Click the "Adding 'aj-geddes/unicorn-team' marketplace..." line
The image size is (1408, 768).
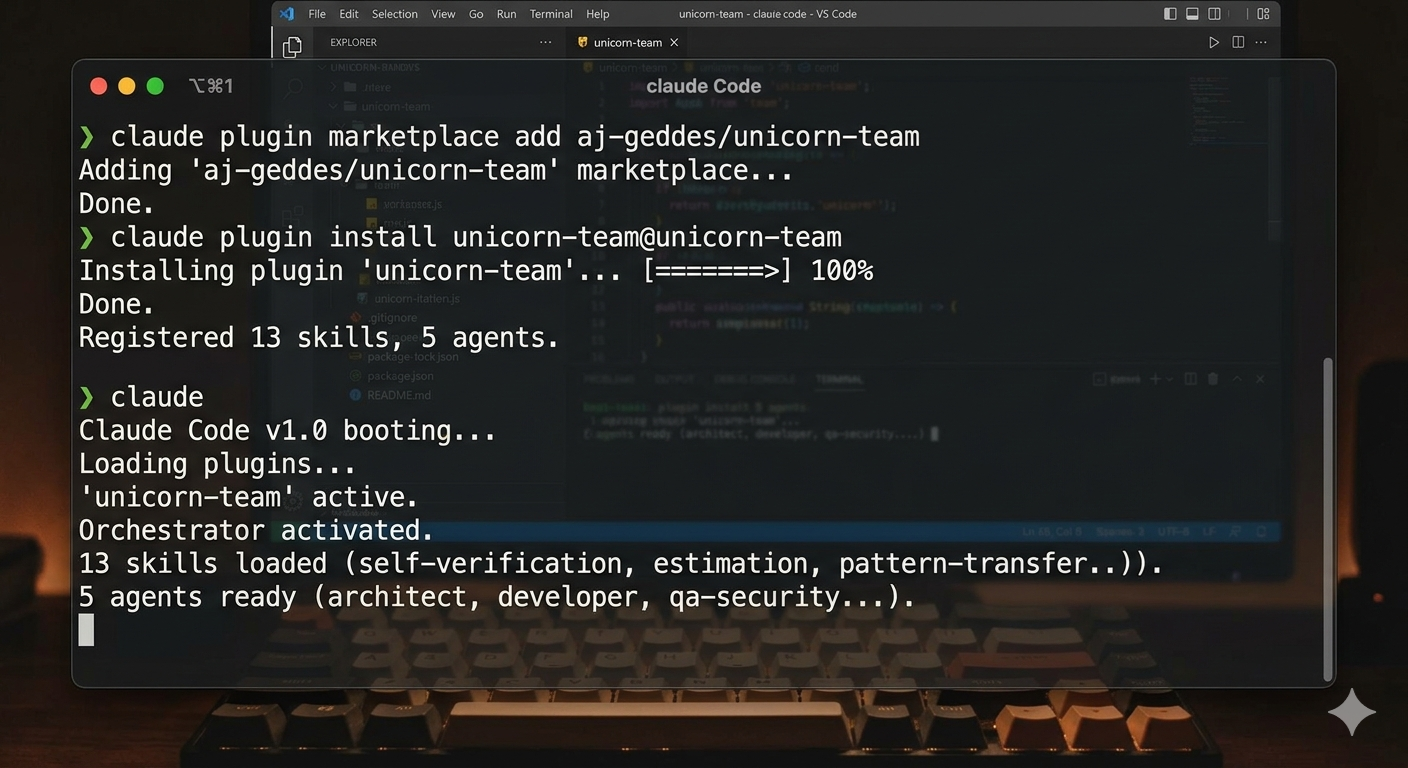[x=436, y=170]
